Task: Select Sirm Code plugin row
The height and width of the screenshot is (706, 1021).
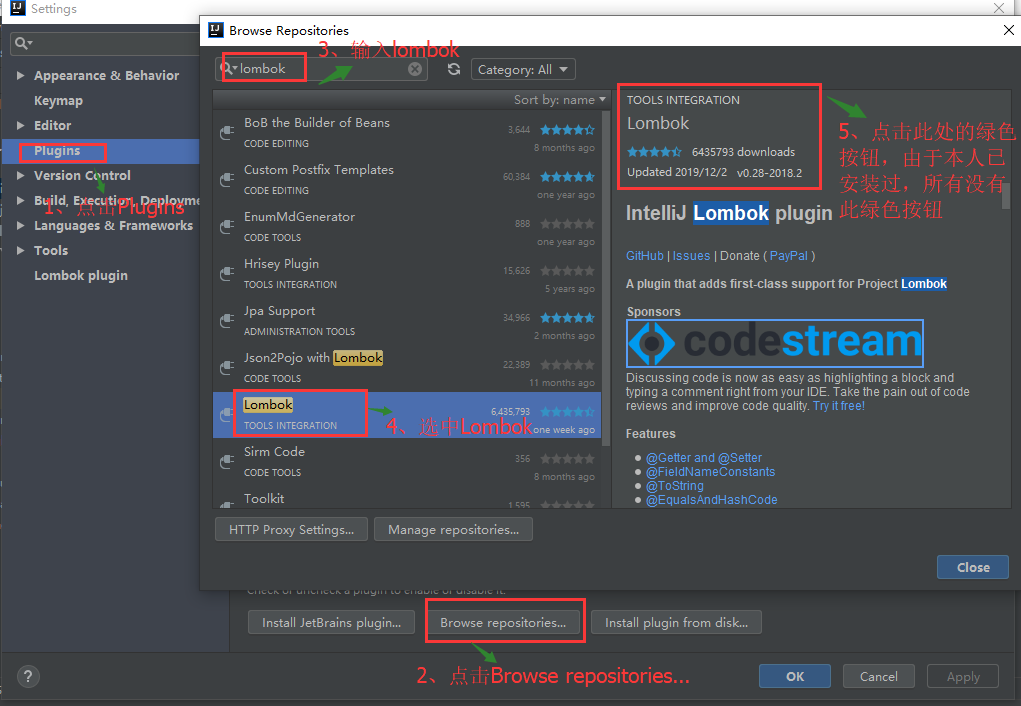Action: click(x=407, y=462)
